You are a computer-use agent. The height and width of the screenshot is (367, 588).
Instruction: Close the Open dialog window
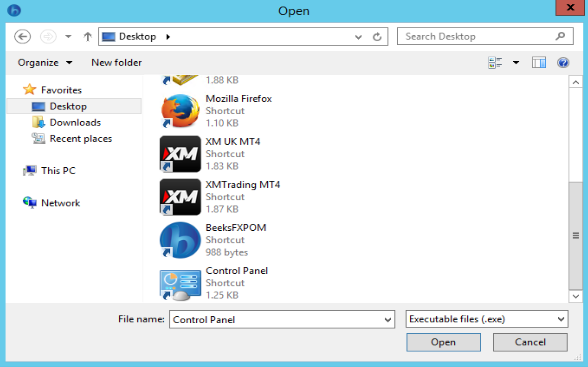pyautogui.click(x=570, y=8)
